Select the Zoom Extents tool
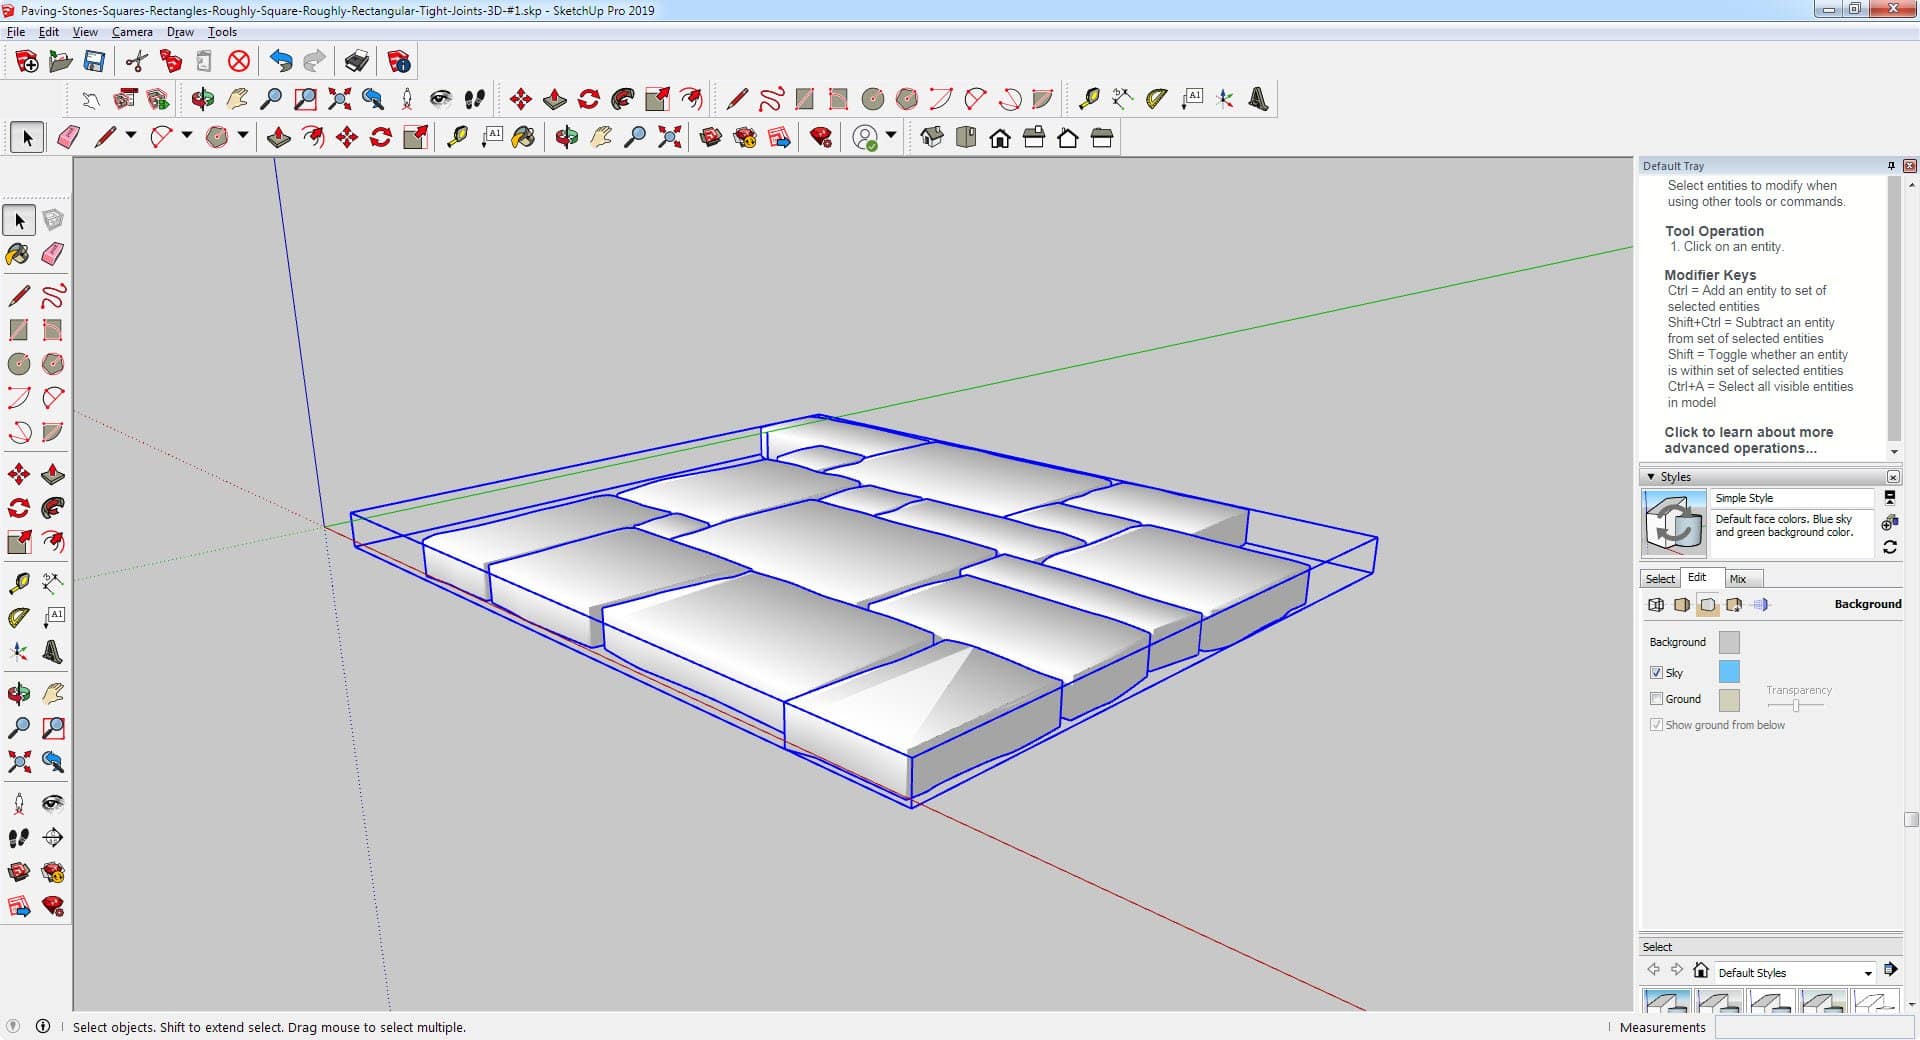 [18, 762]
